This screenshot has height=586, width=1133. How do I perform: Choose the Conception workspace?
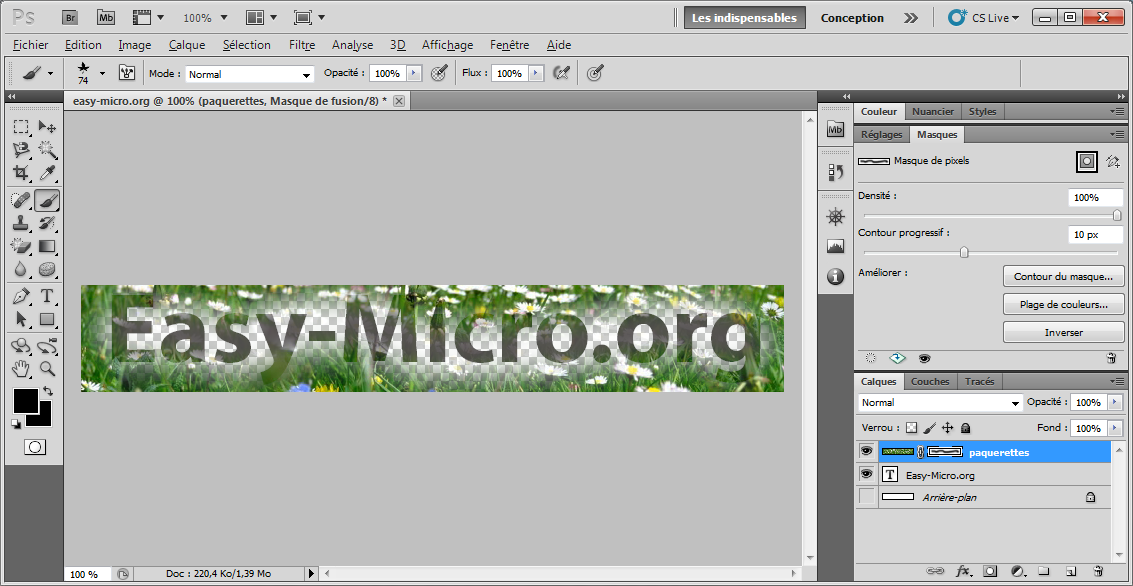pos(852,18)
